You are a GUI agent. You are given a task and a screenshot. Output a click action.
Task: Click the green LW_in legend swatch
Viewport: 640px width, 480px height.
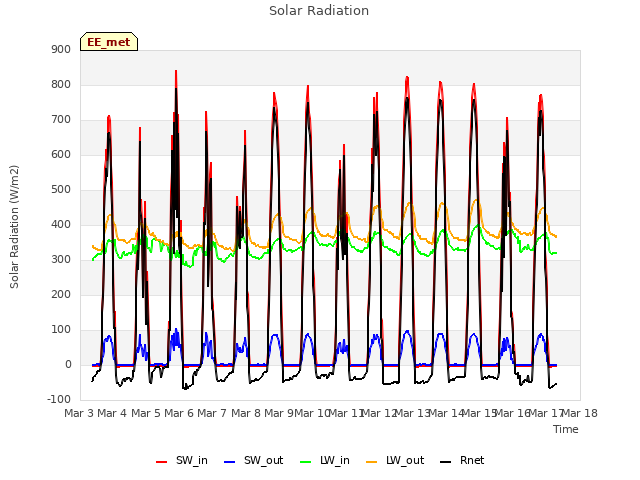(306, 462)
